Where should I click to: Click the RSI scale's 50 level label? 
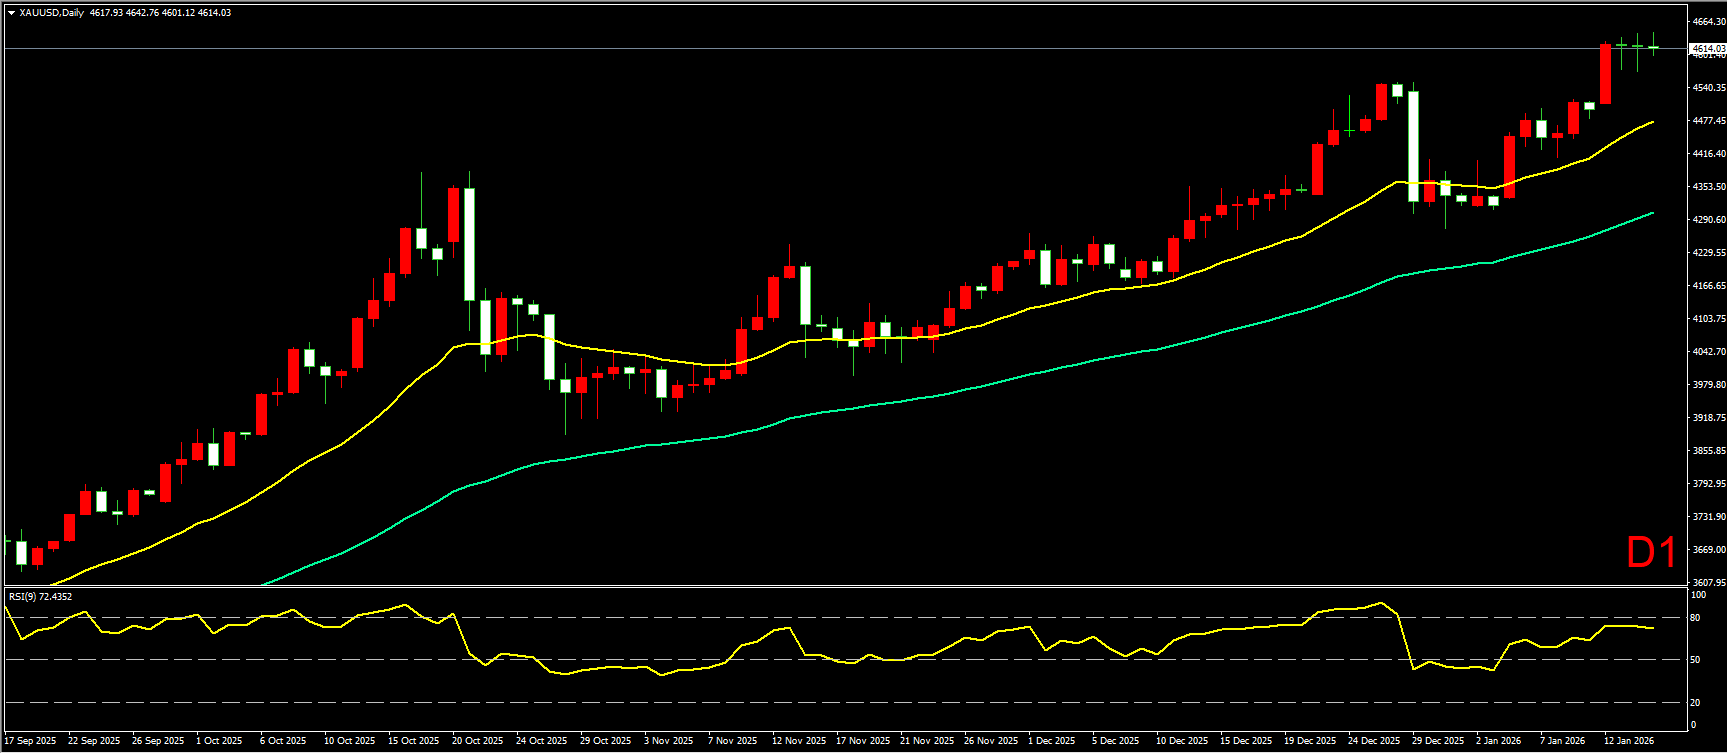[x=1694, y=660]
